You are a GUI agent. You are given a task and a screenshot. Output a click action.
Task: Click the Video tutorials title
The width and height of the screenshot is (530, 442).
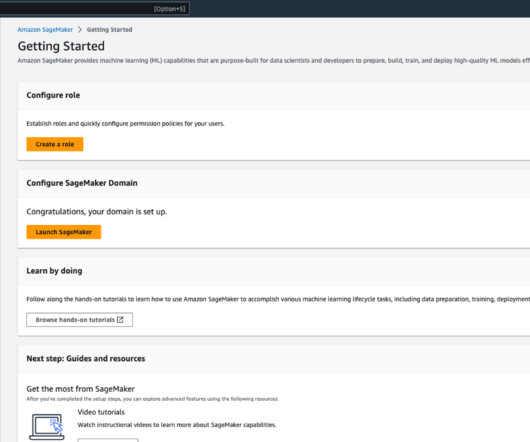click(101, 412)
